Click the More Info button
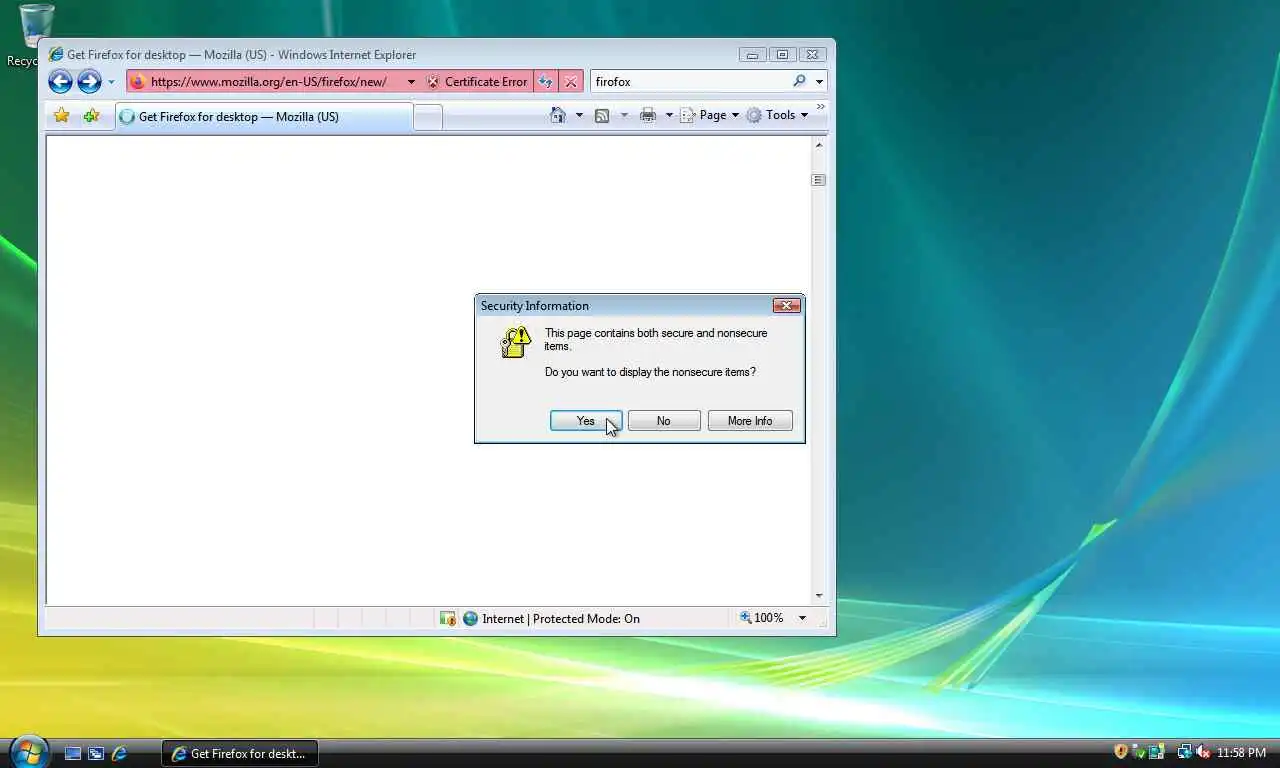The image size is (1280, 768). (750, 421)
